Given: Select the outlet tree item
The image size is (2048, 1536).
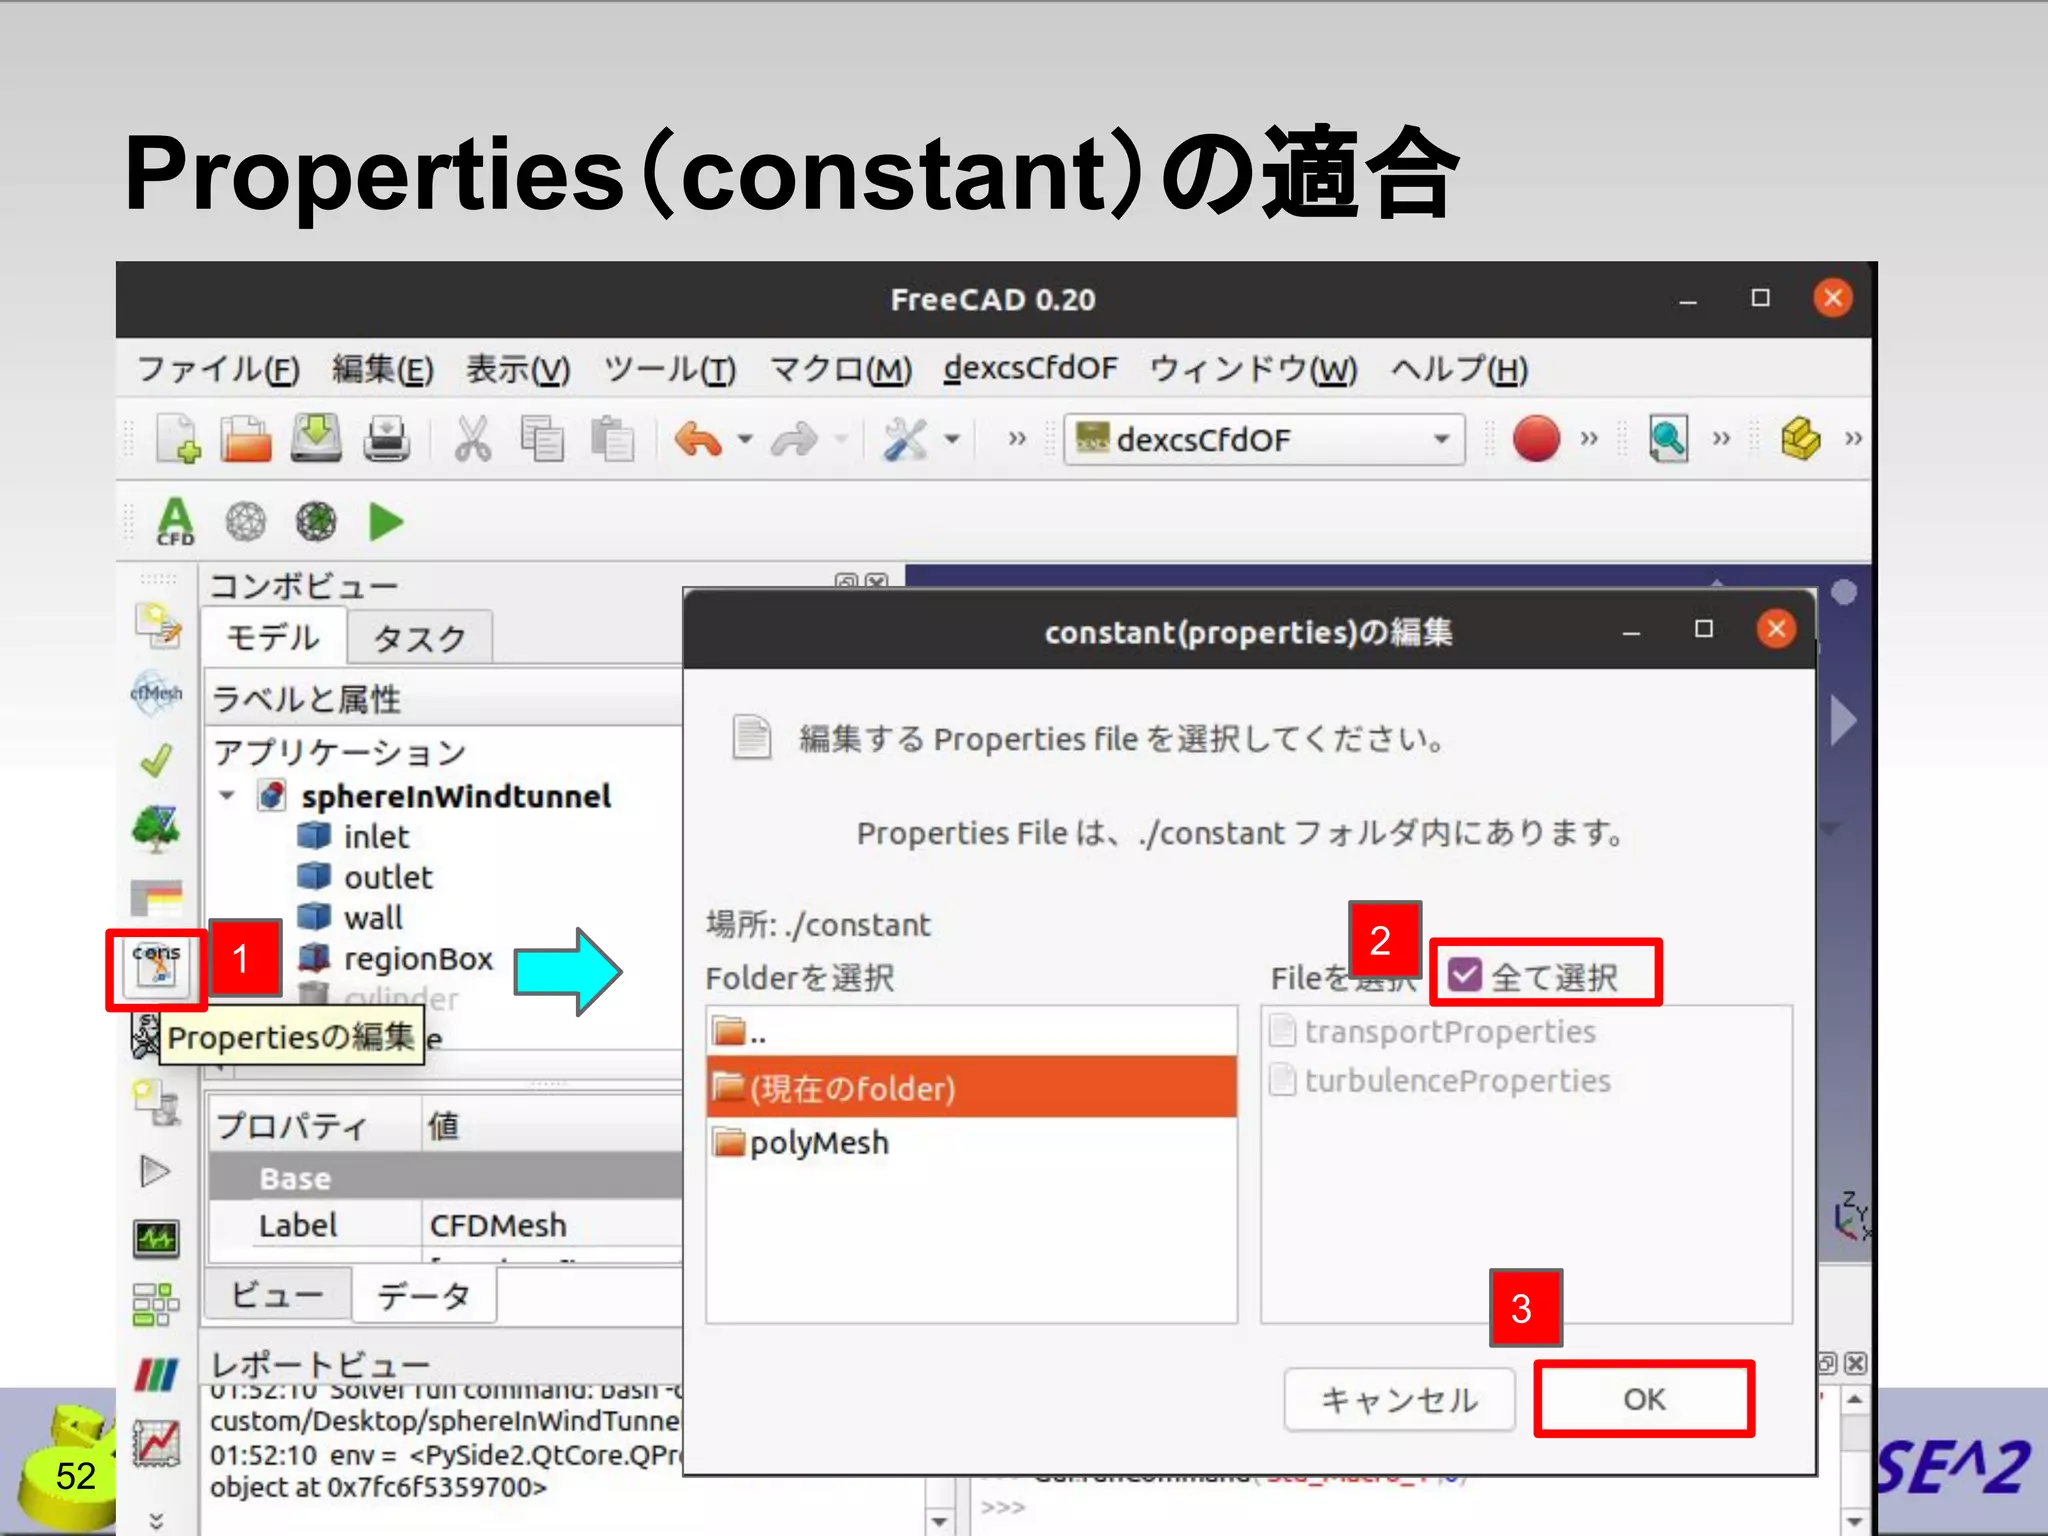Looking at the screenshot, I should [388, 877].
